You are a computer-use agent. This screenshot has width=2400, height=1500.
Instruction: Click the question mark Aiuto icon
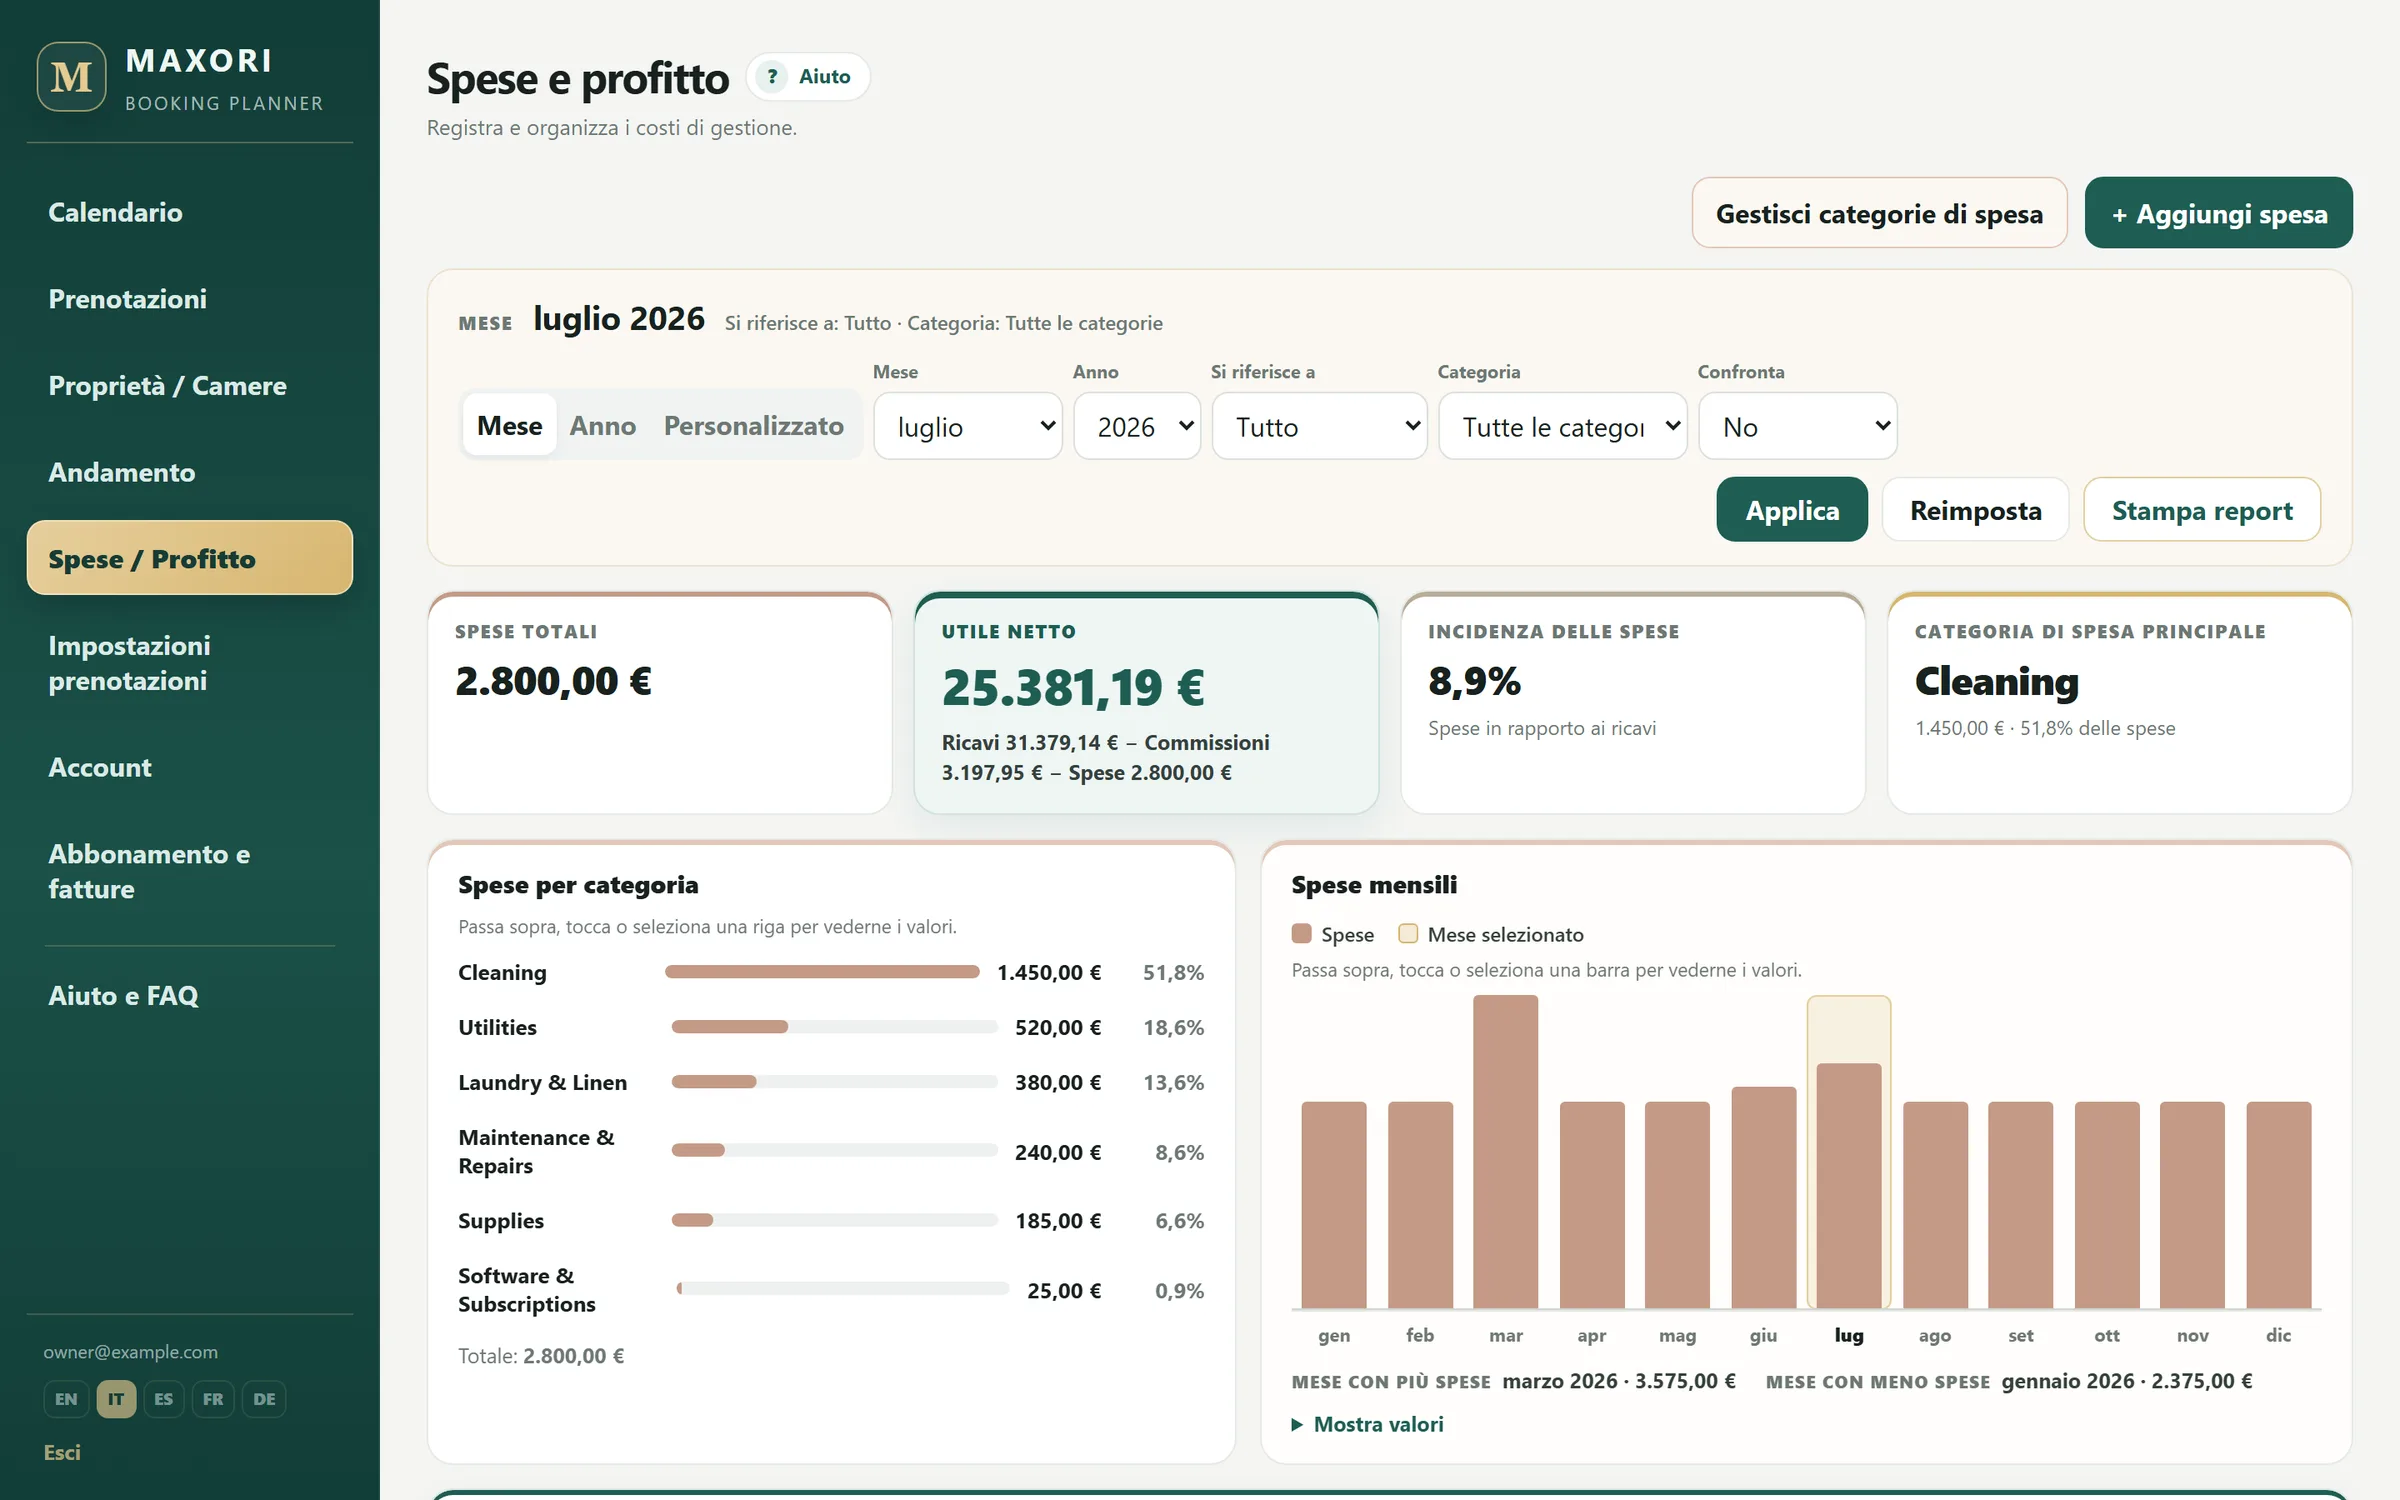click(772, 77)
